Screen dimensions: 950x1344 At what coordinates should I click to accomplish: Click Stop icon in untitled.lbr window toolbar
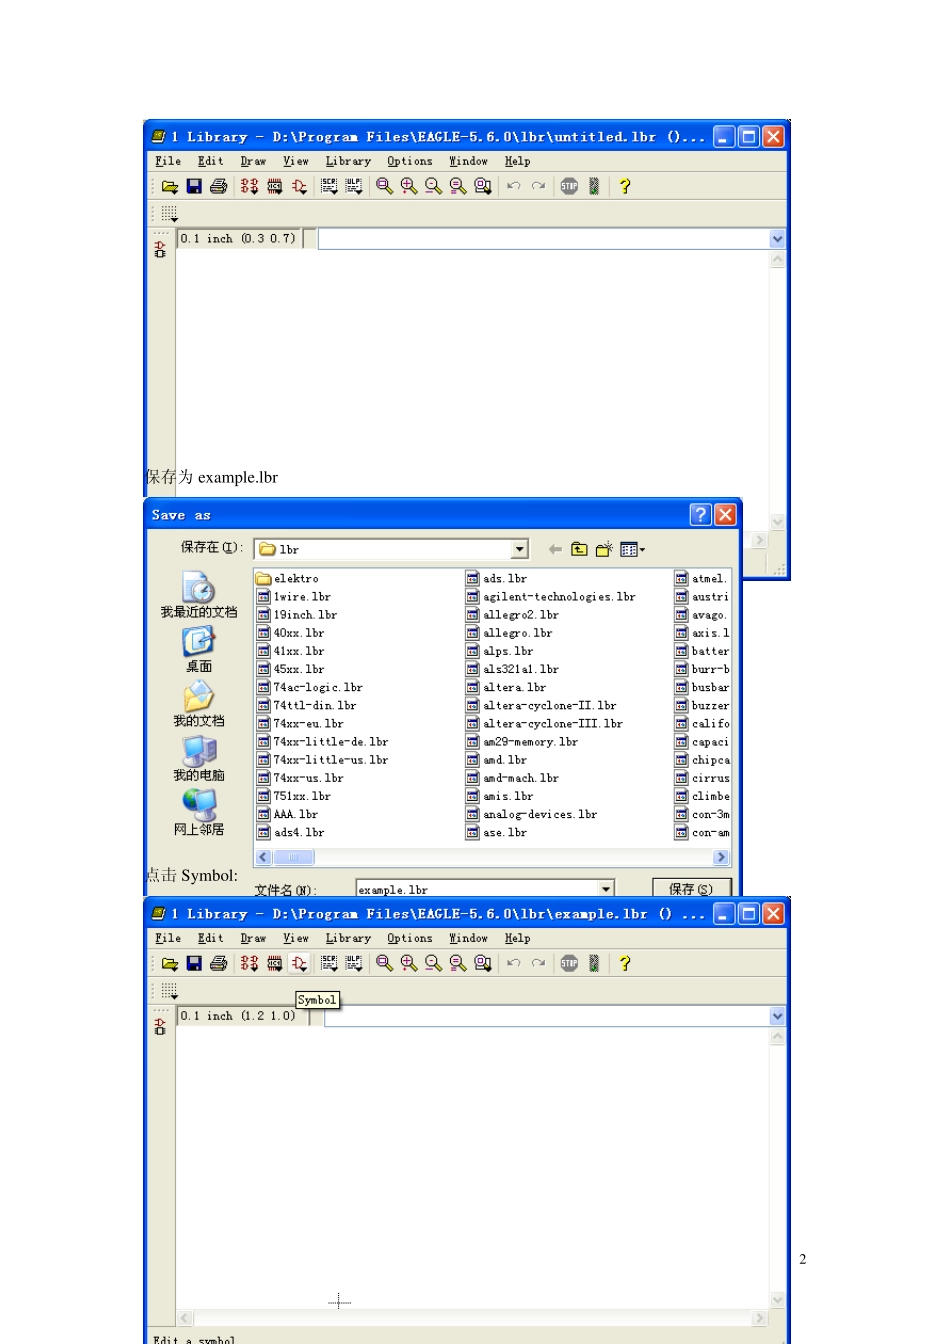tap(569, 186)
